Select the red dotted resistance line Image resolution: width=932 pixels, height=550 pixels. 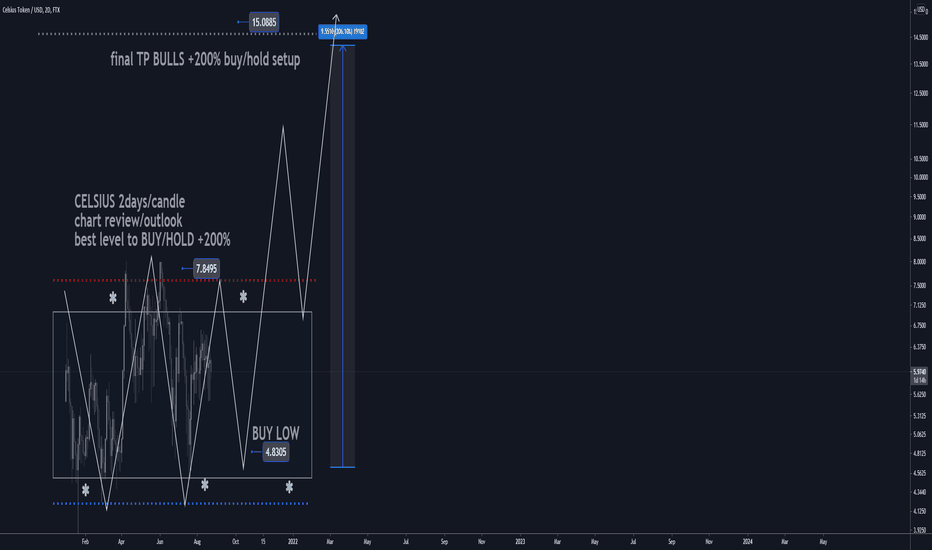[184, 280]
